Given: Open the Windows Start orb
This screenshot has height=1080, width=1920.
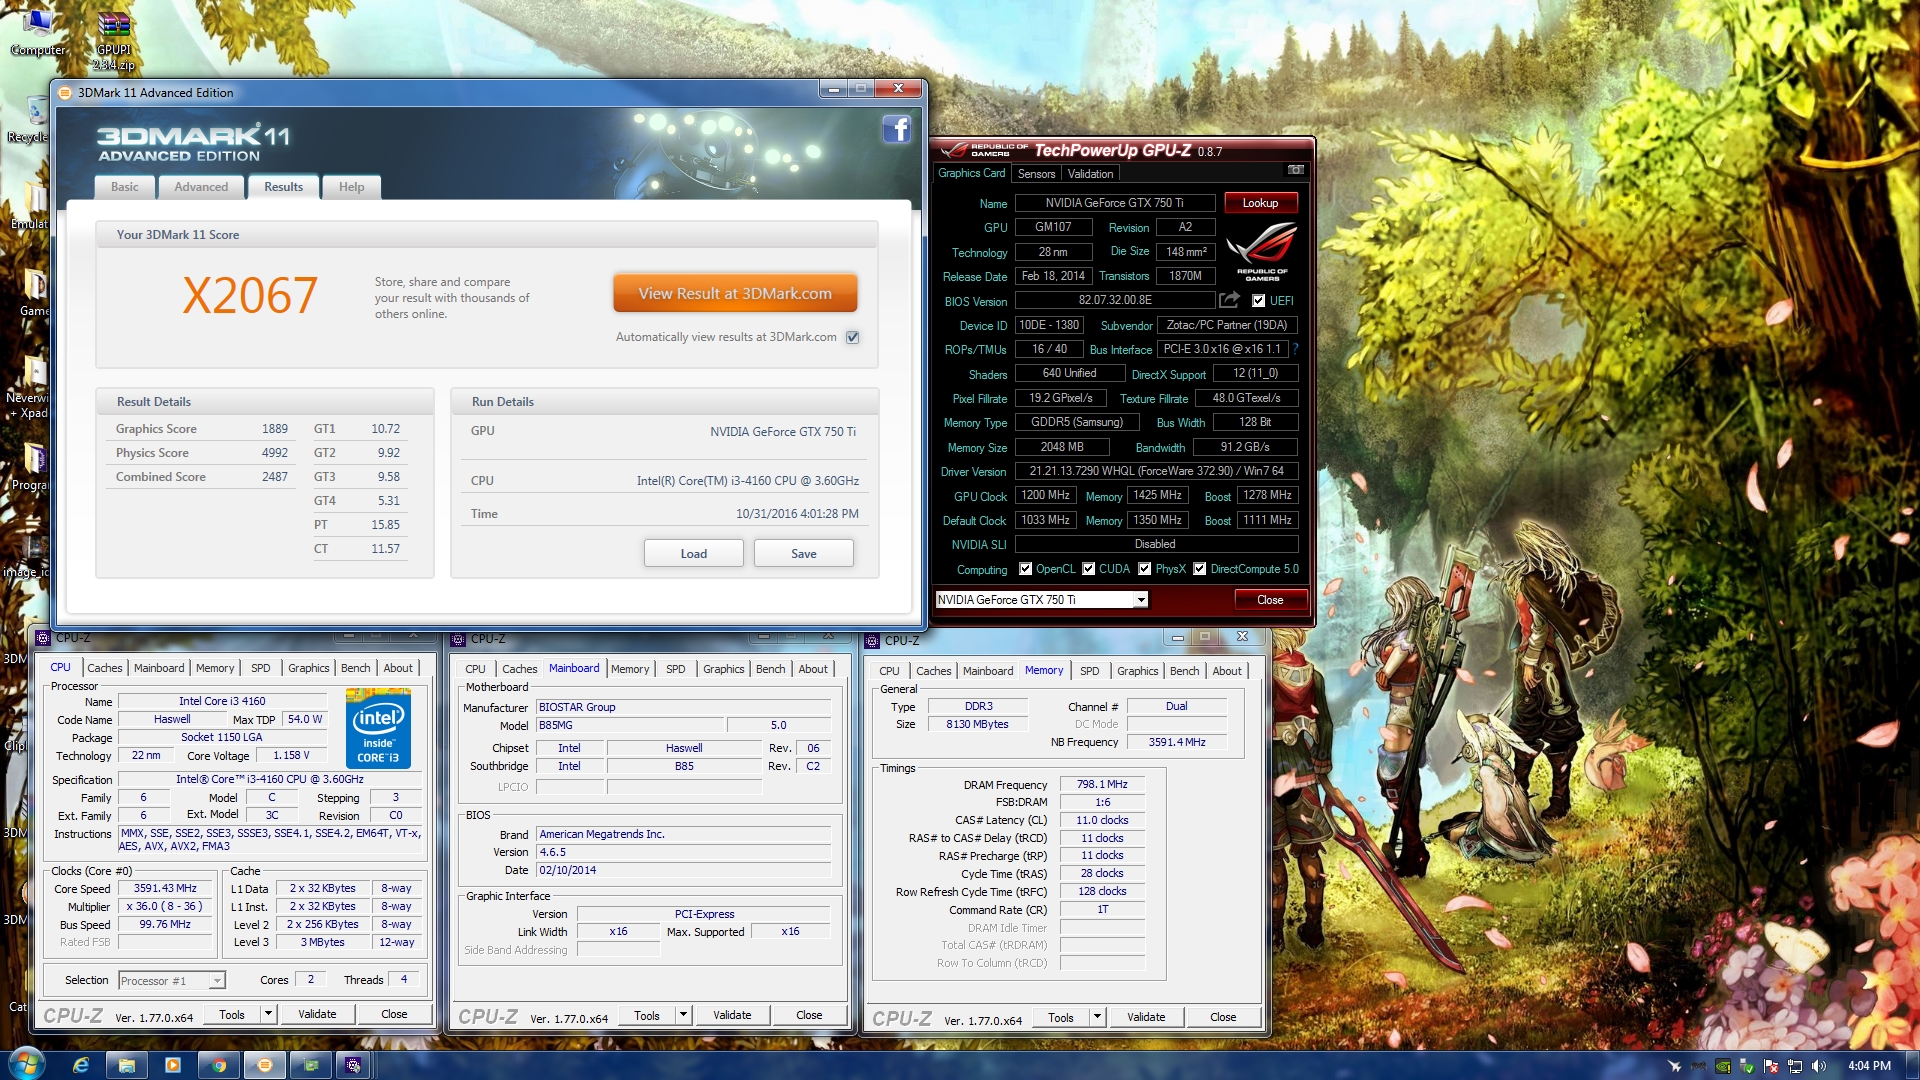Looking at the screenshot, I should tap(26, 1064).
